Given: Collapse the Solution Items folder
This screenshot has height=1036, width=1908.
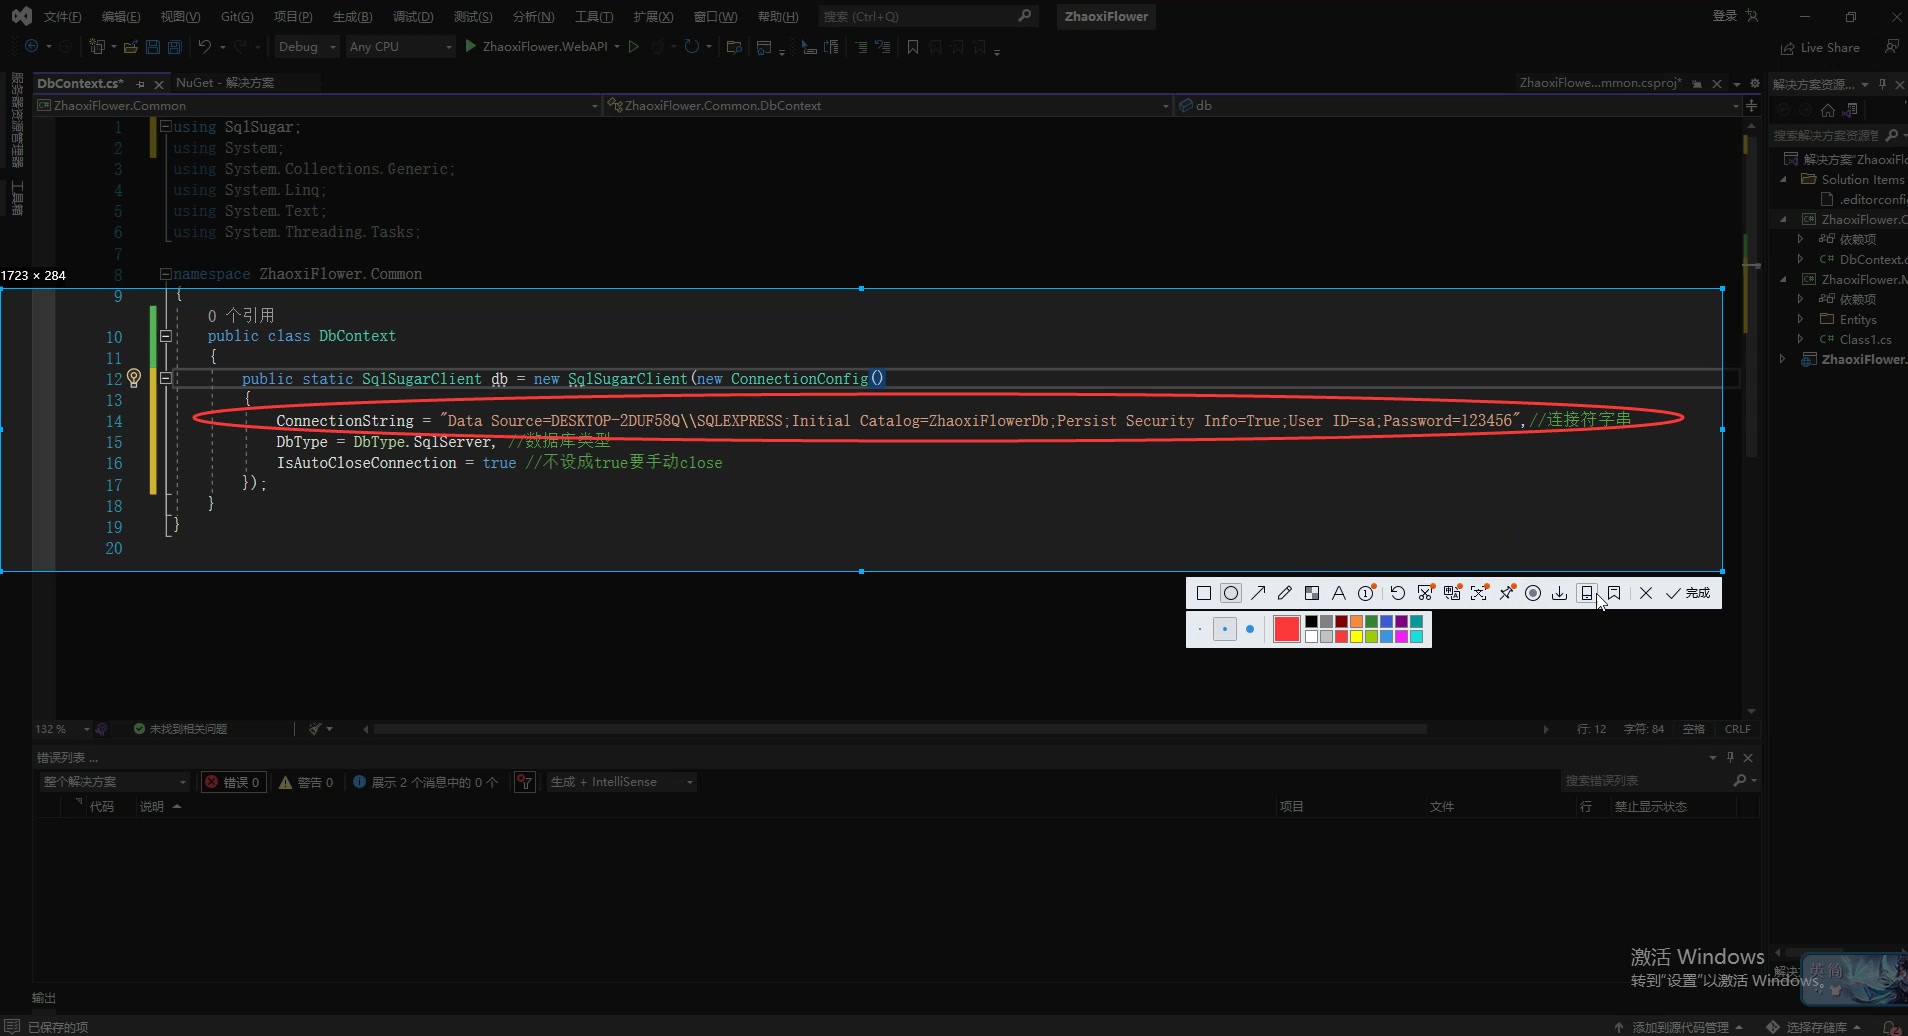Looking at the screenshot, I should point(1784,179).
